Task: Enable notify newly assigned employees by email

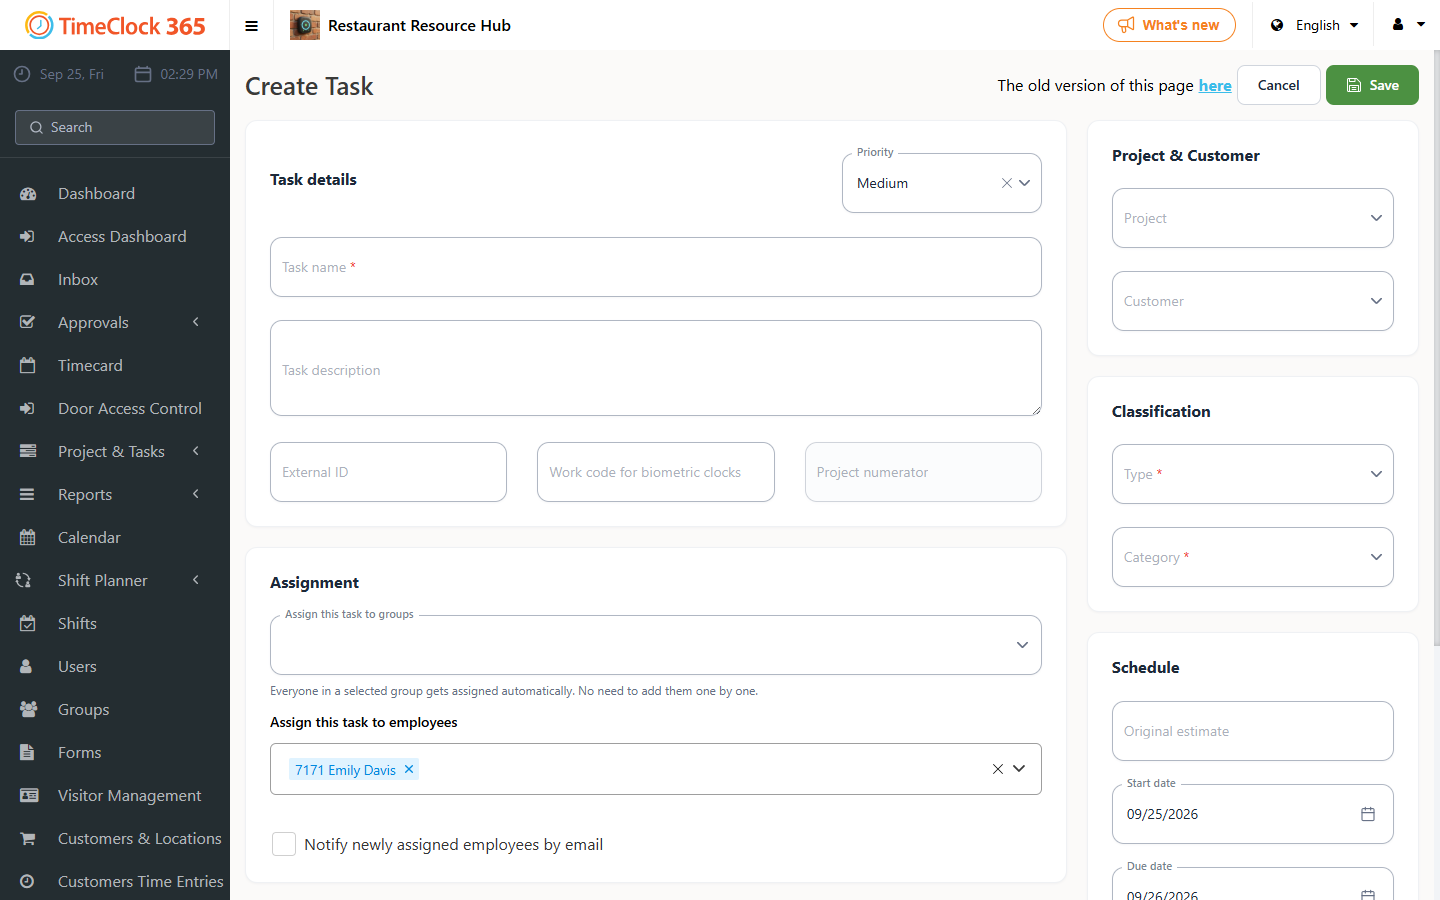Action: (284, 844)
